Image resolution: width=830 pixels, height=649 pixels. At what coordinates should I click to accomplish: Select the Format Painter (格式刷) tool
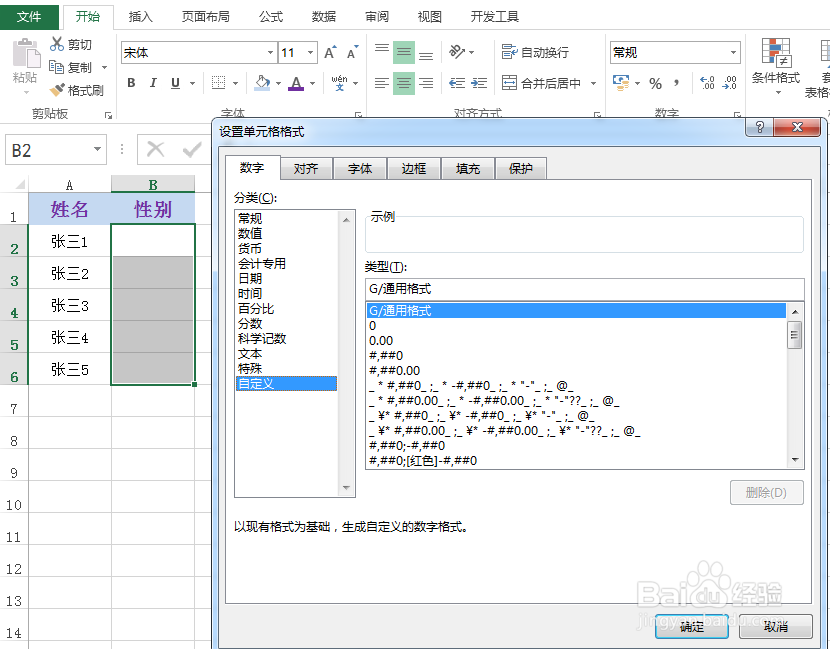58,90
